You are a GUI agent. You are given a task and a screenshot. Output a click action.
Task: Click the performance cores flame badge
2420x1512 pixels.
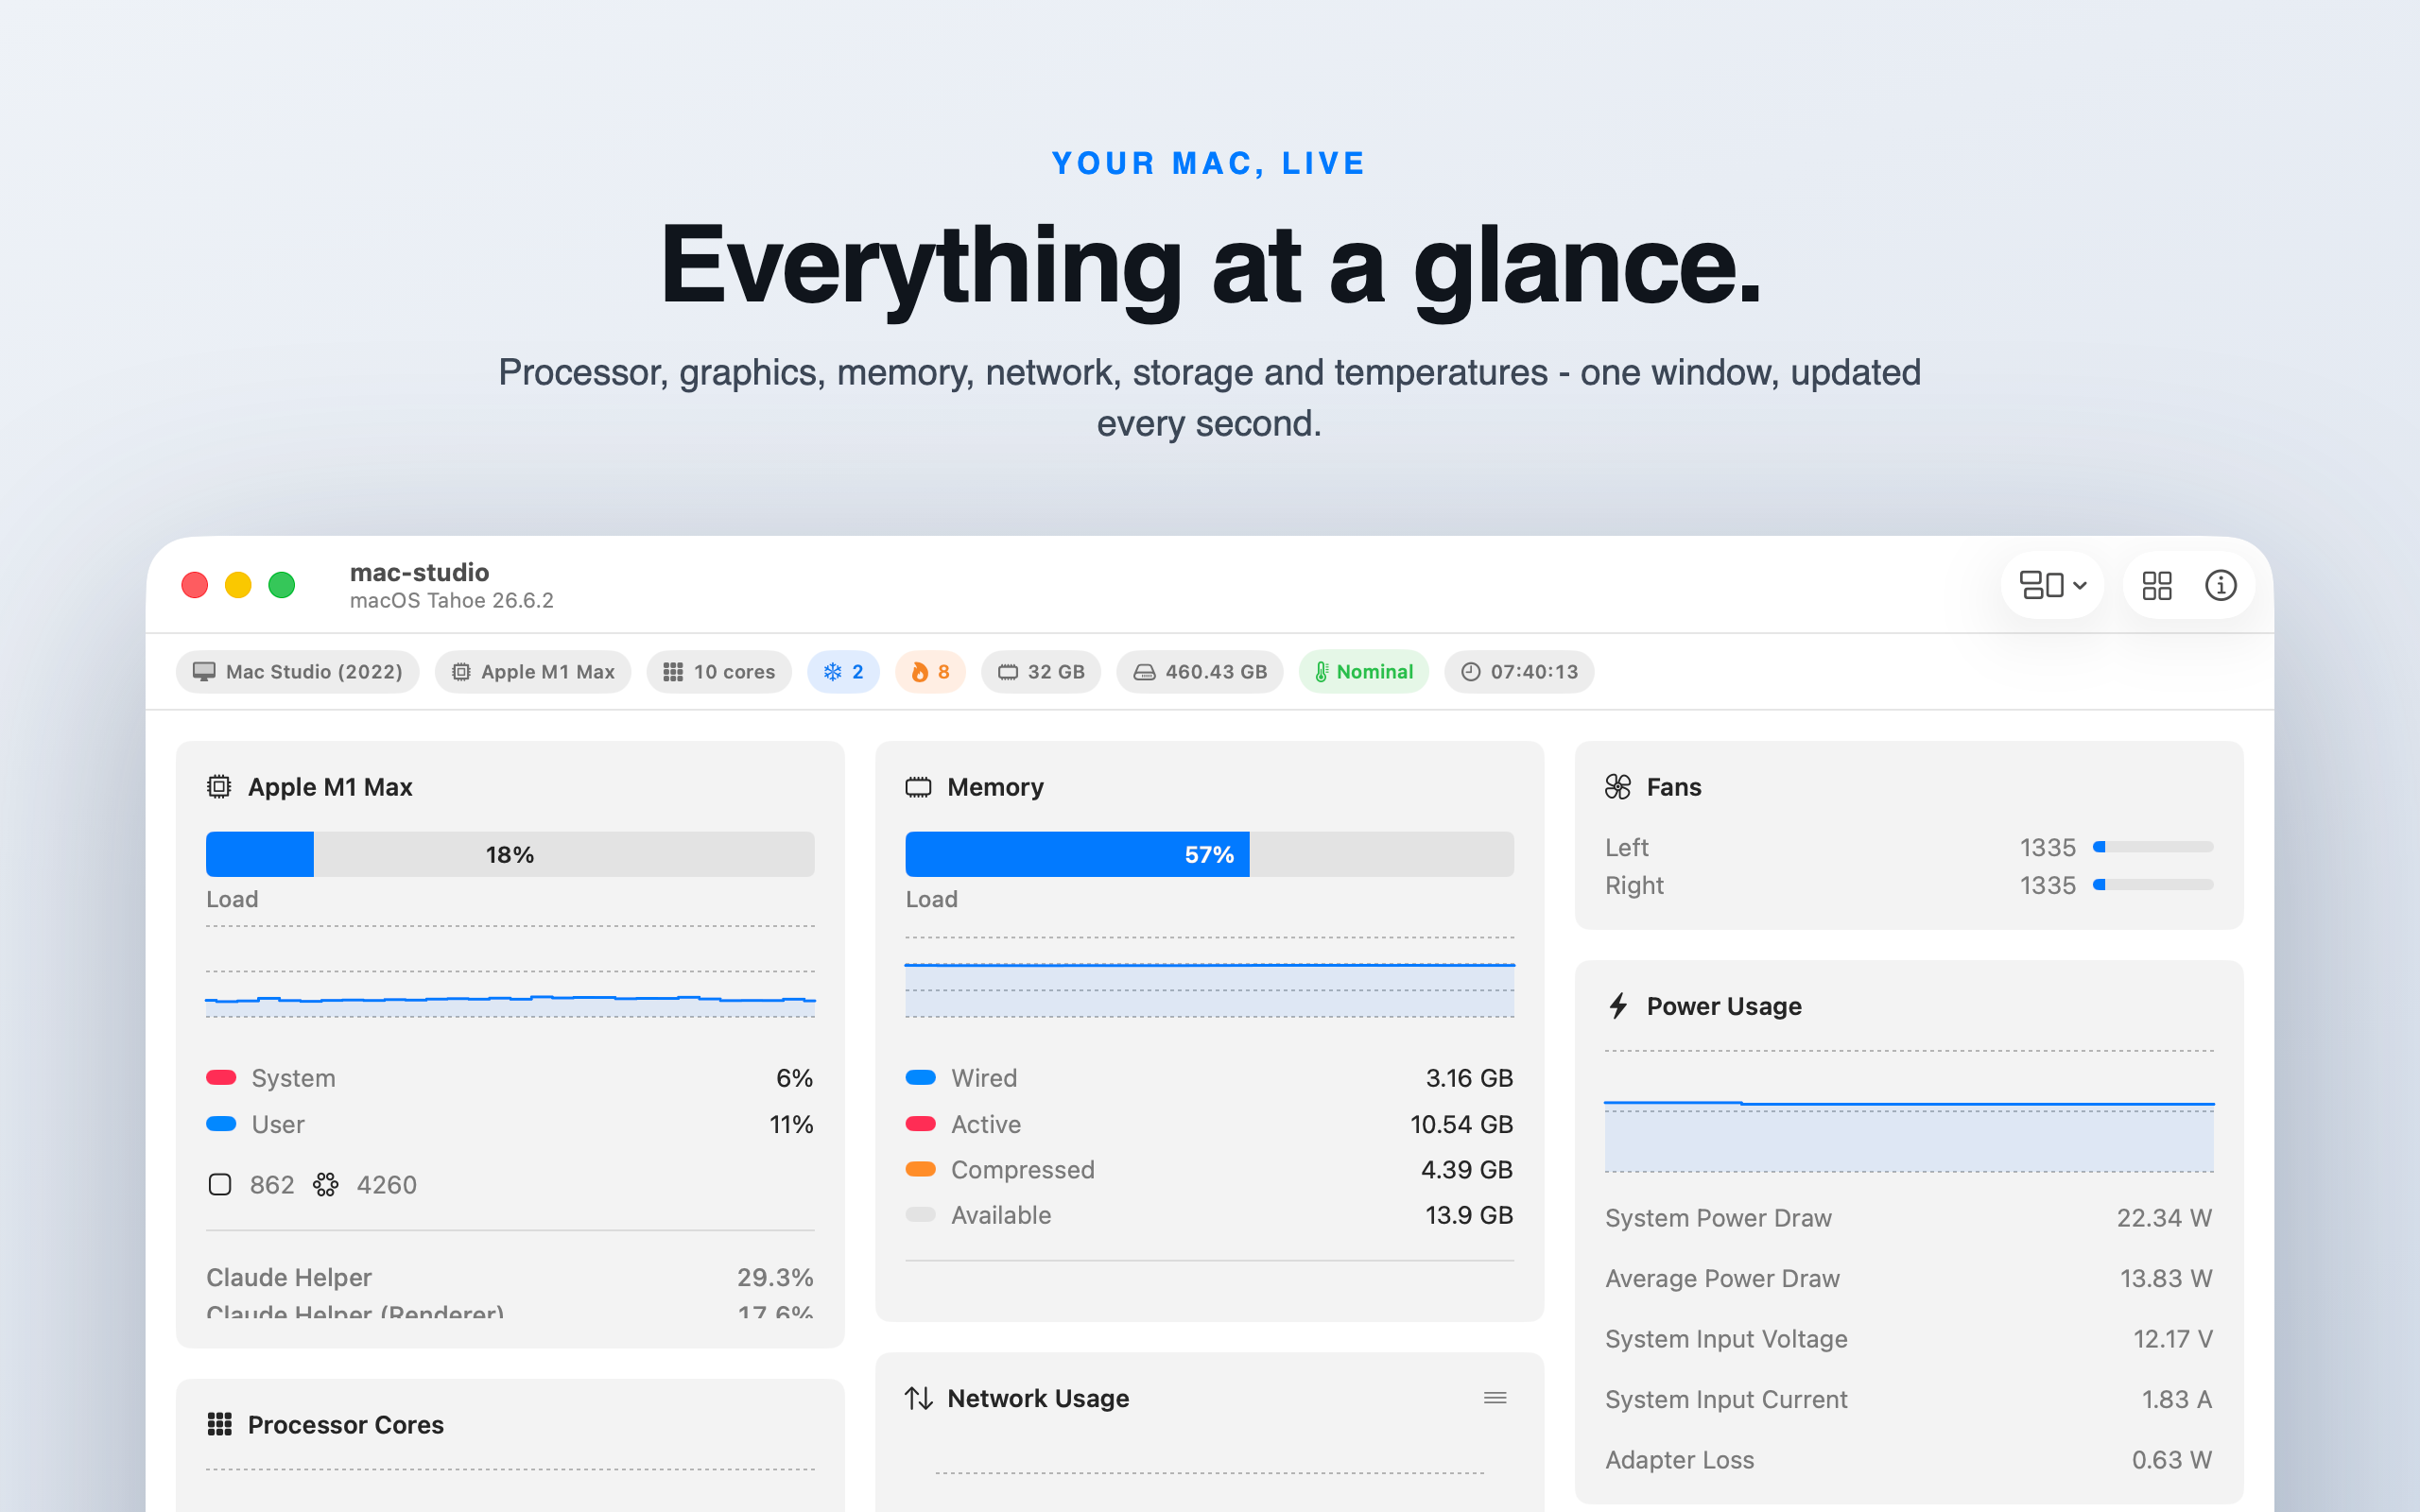pyautogui.click(x=930, y=672)
